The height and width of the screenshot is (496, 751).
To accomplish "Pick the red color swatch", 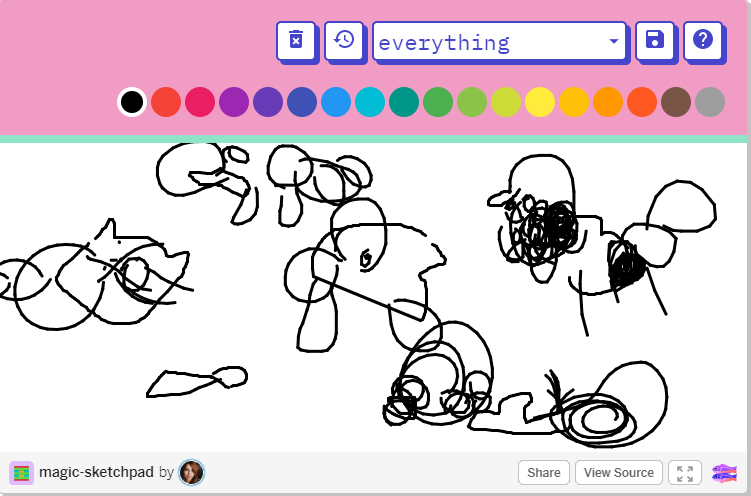I will tap(166, 102).
